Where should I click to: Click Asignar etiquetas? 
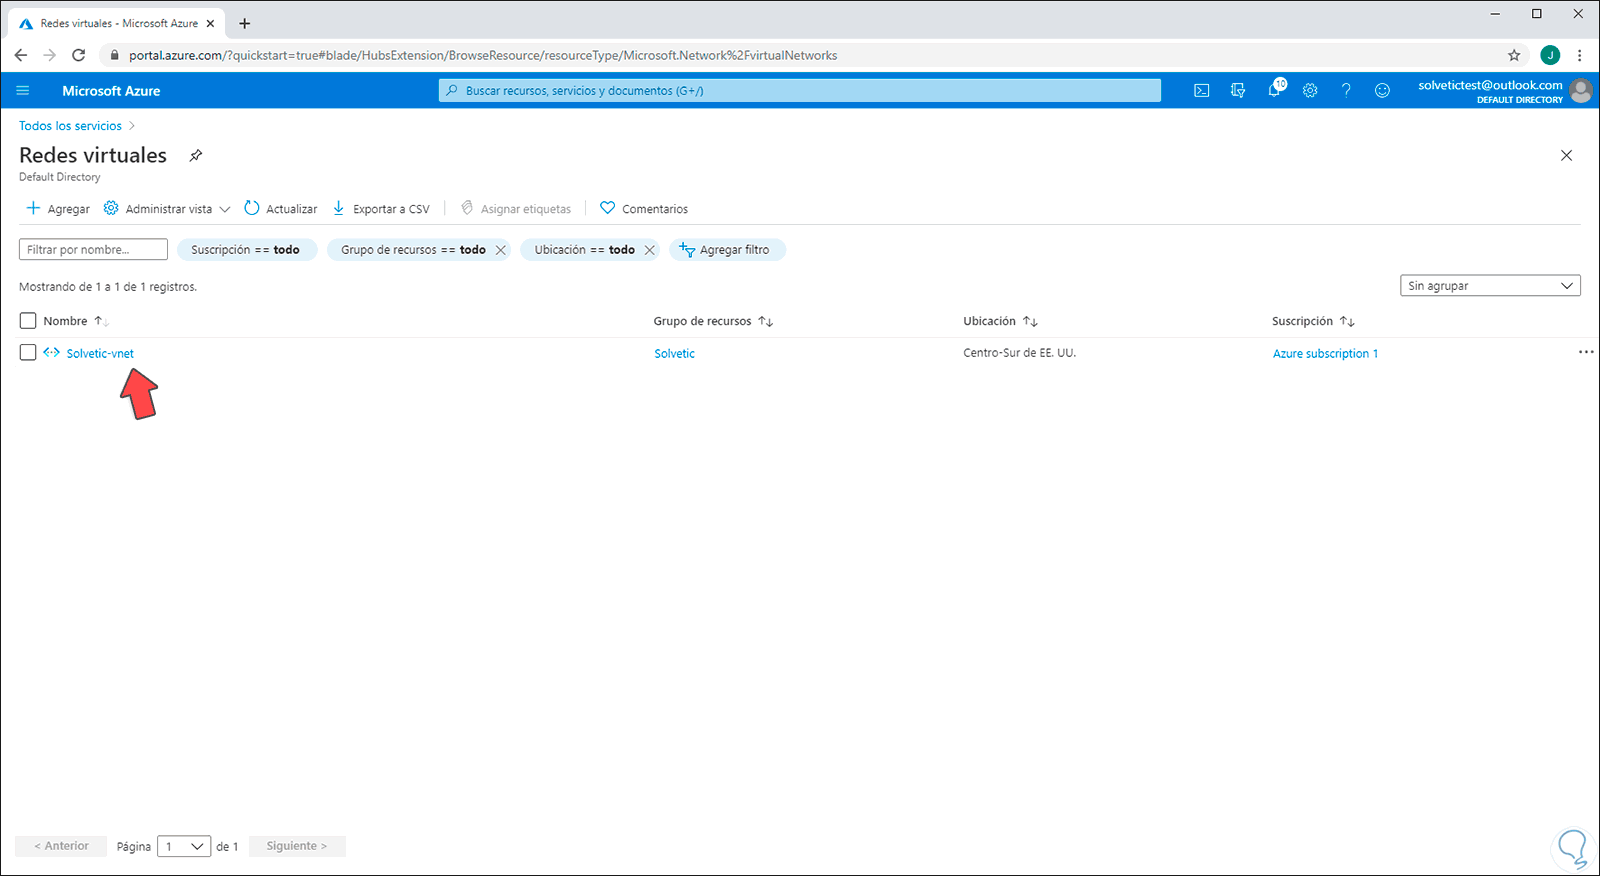click(x=516, y=209)
